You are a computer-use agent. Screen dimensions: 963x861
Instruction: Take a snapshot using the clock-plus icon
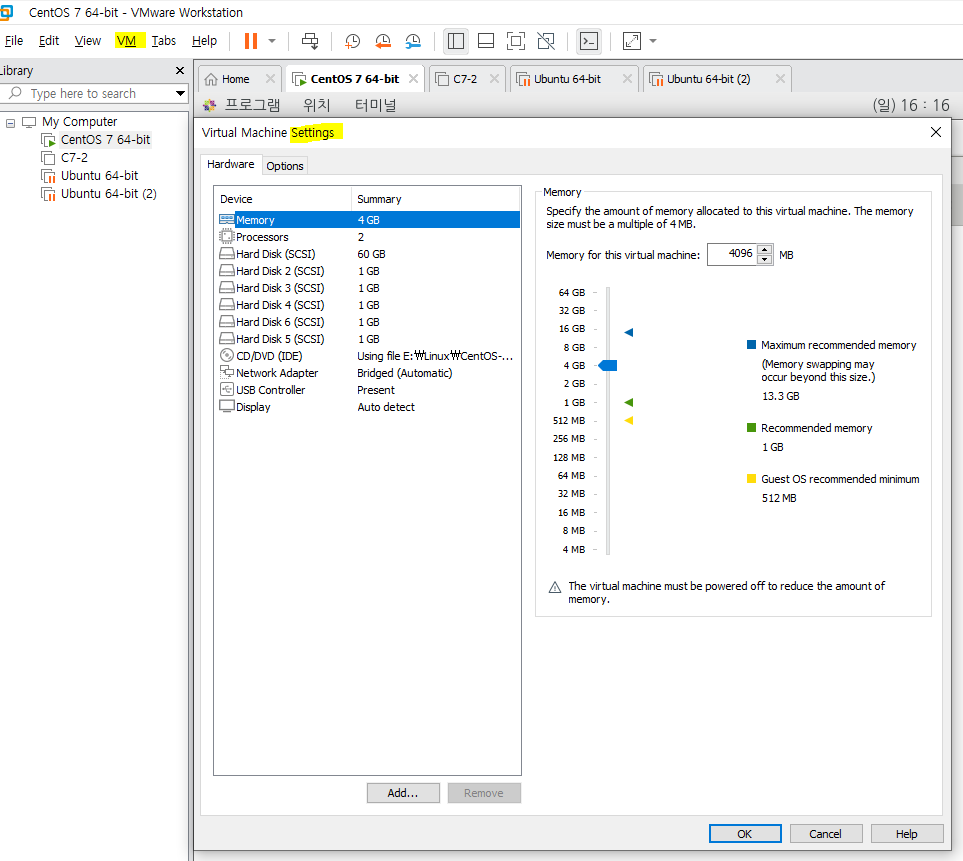click(353, 41)
